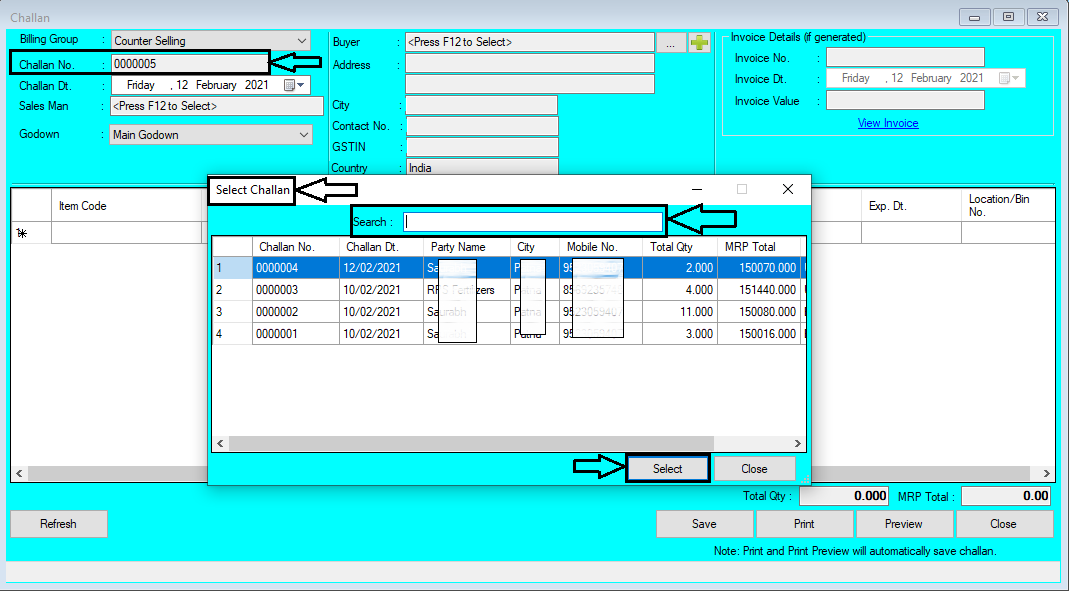This screenshot has width=1069, height=591.
Task: Click the Save button
Action: [x=704, y=523]
